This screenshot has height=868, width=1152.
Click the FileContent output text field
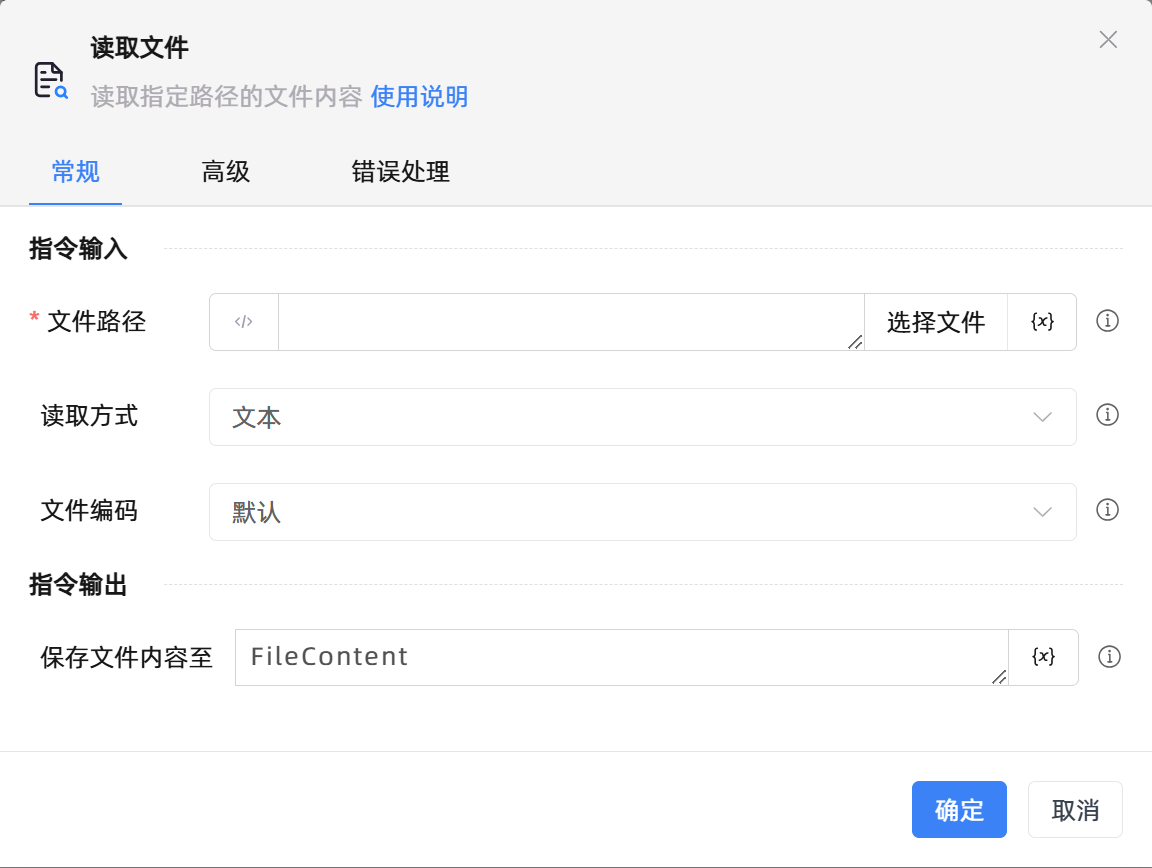click(620, 657)
